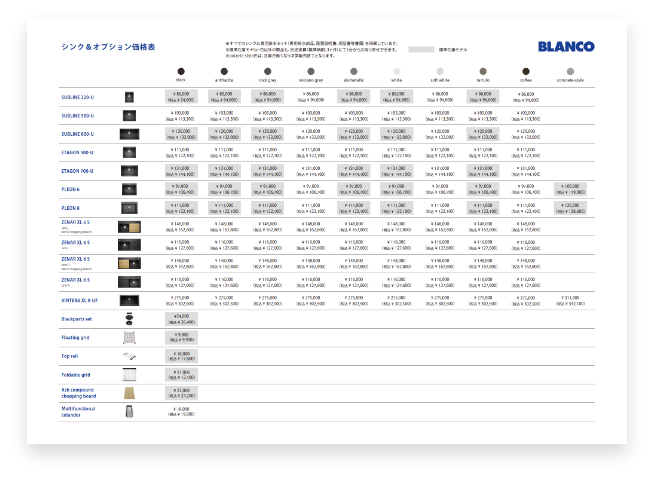Click the Multifunctional colander label

click(78, 412)
